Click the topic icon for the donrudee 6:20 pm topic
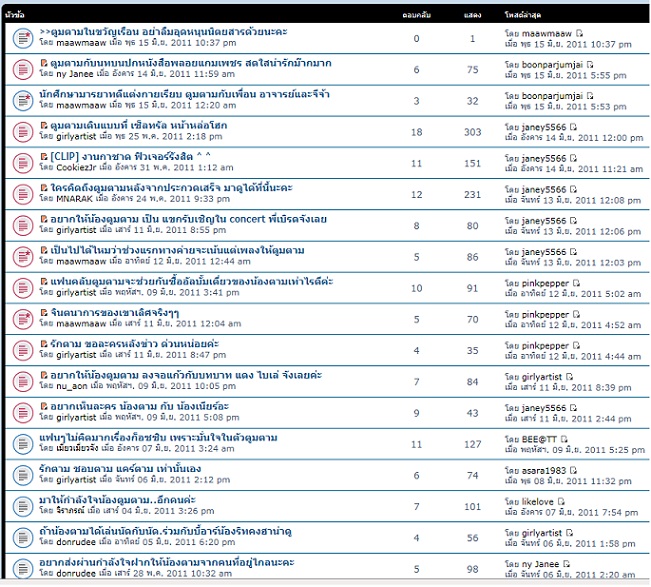Screen dimensions: 651x587 (23, 538)
